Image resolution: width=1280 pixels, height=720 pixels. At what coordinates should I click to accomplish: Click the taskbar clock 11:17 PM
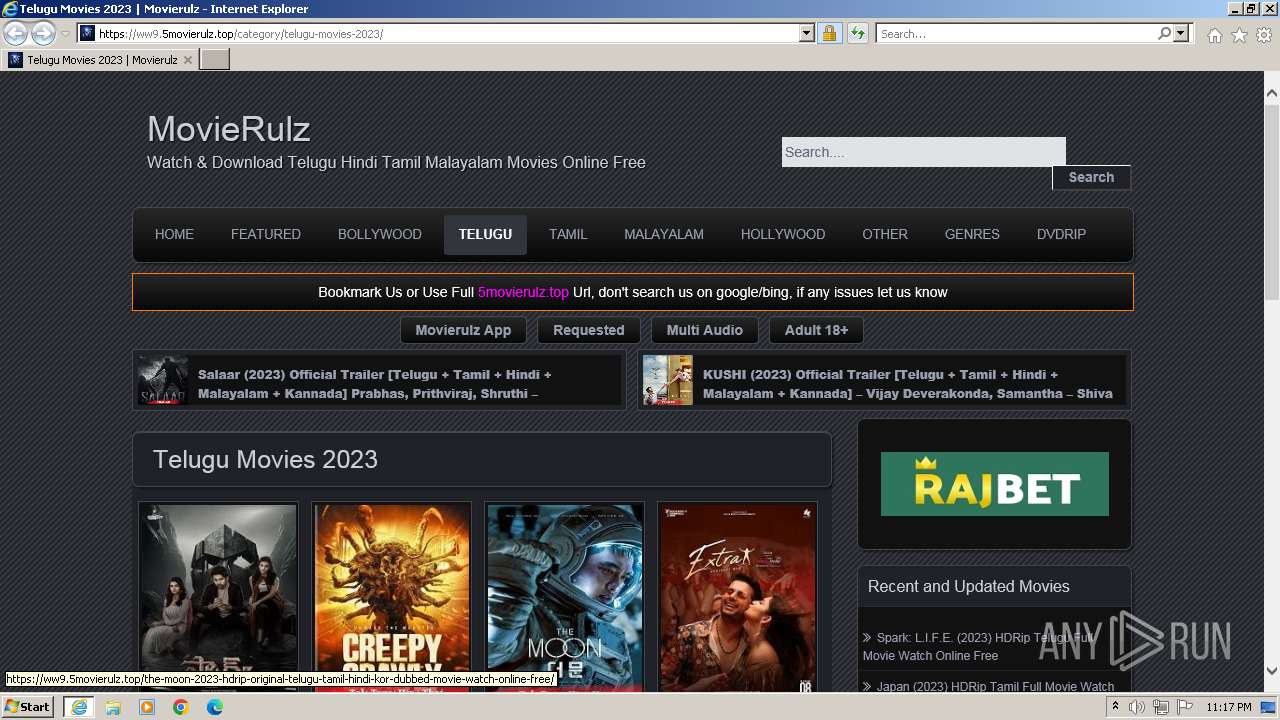pos(1229,707)
